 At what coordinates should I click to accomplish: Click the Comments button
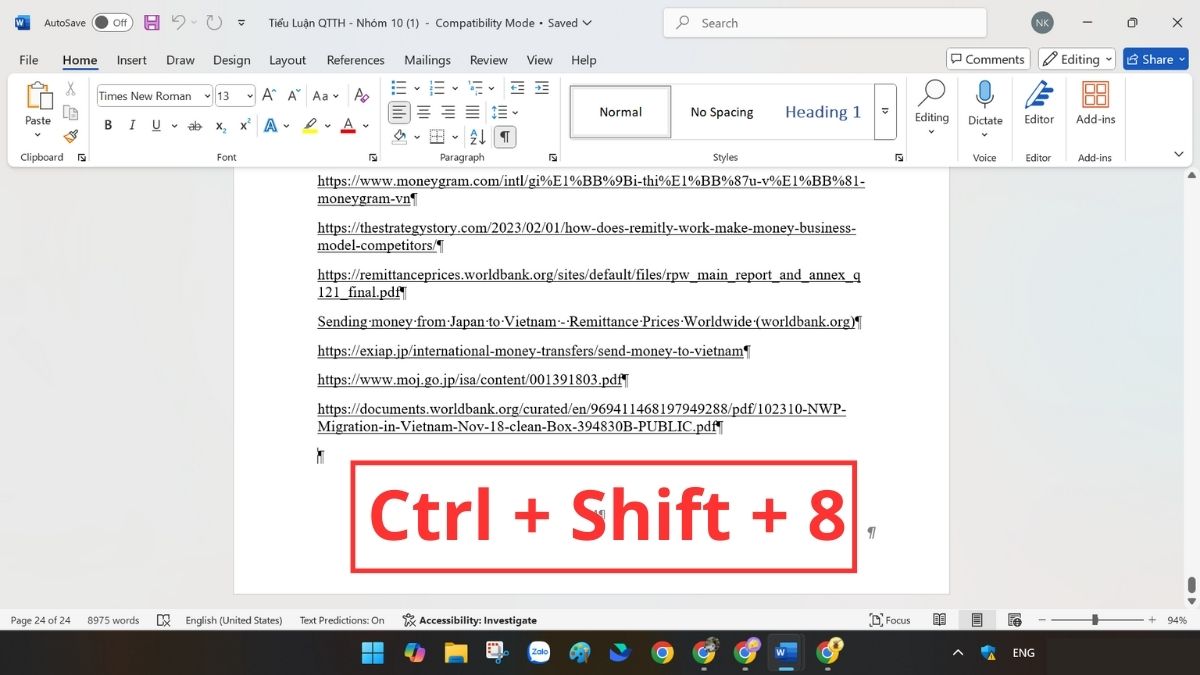[988, 59]
